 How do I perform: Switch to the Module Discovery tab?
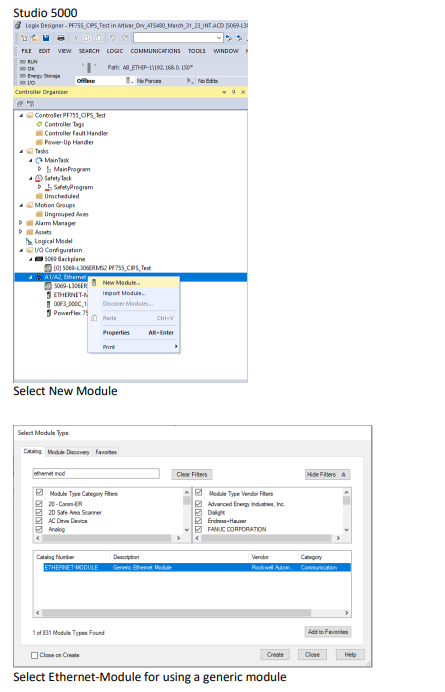click(68, 452)
